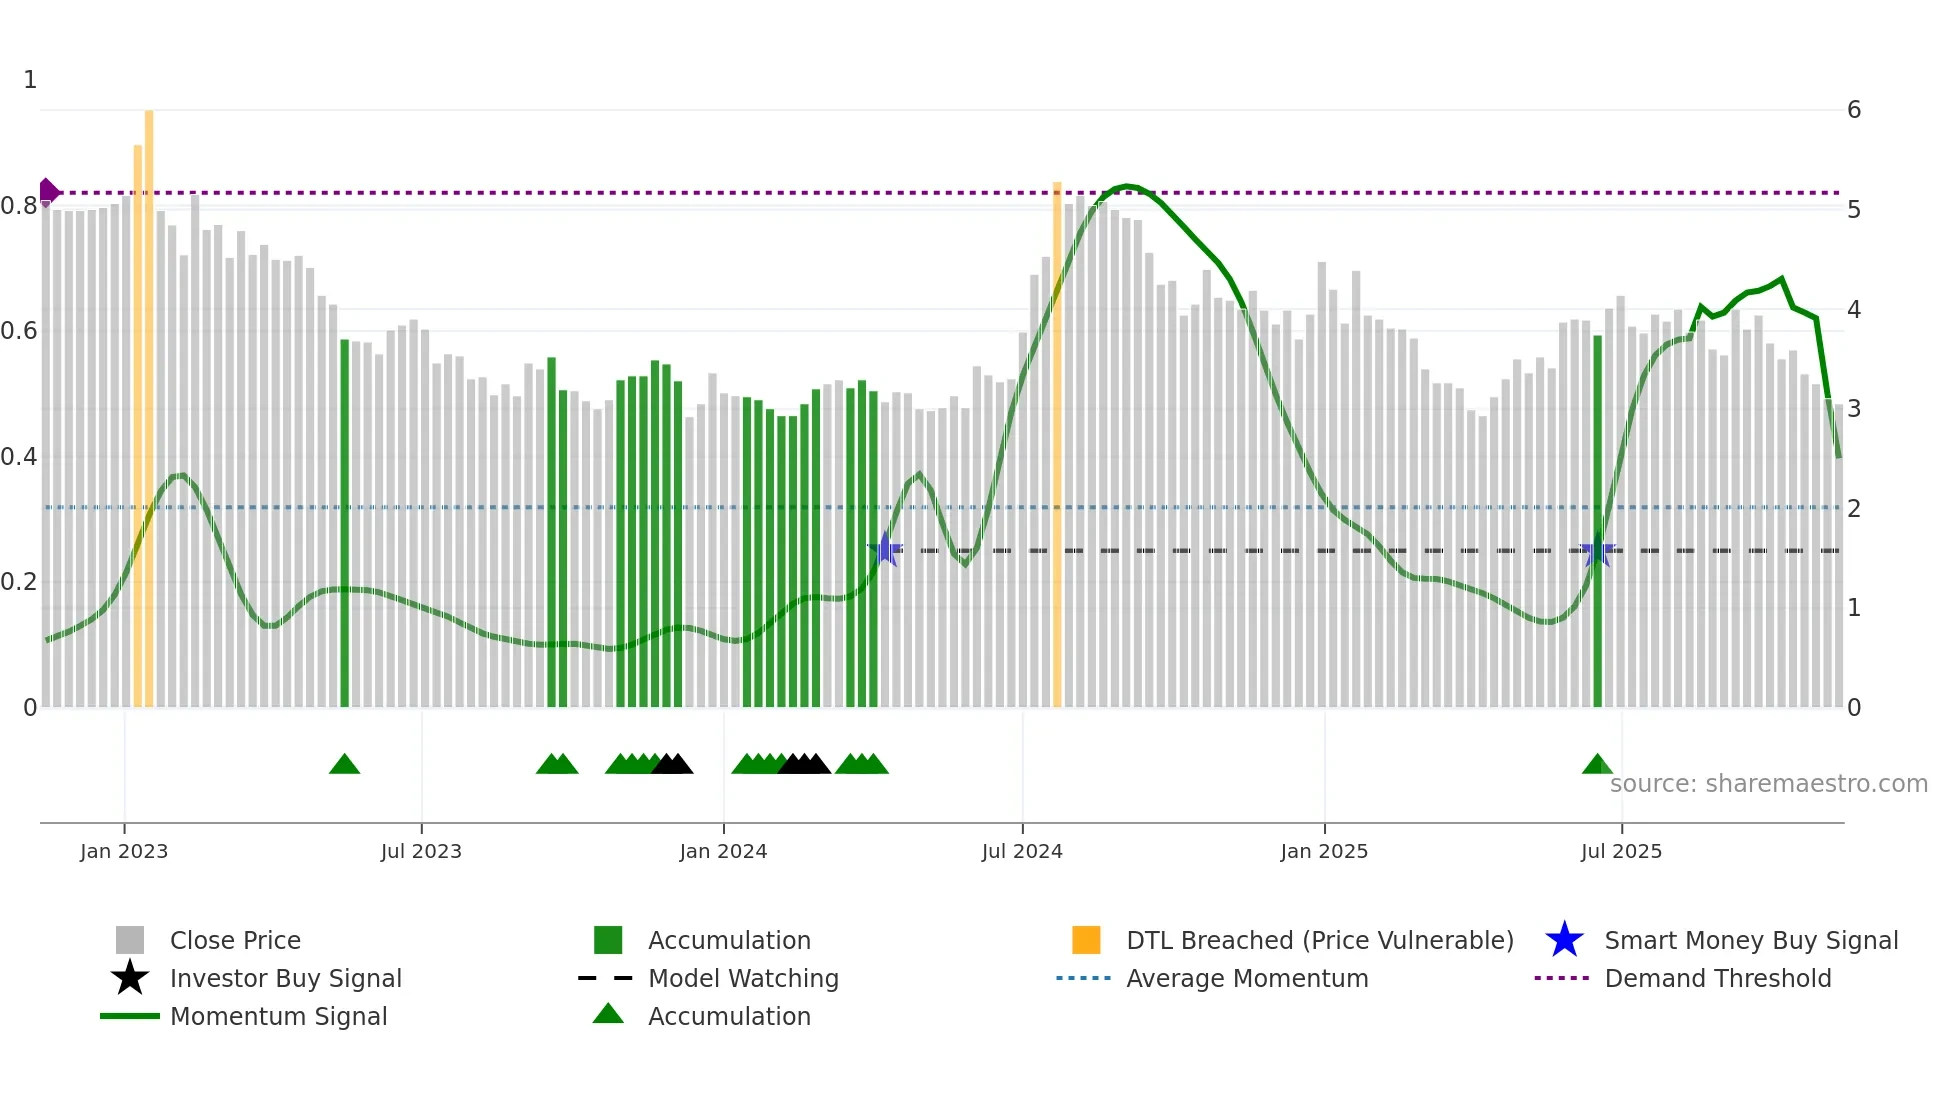Click the green accumulation triangle near July 2025
Viewport: 1960px width, 1102px height.
(1597, 765)
